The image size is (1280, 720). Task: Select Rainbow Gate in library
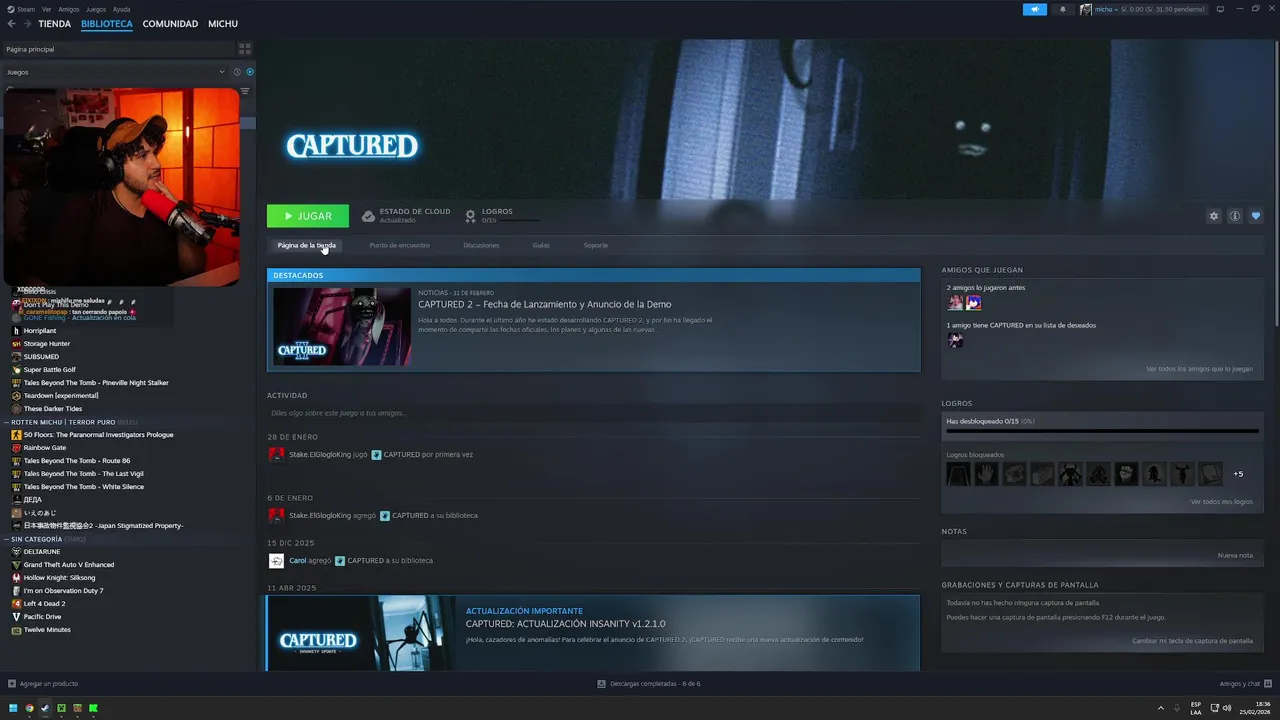(x=45, y=448)
